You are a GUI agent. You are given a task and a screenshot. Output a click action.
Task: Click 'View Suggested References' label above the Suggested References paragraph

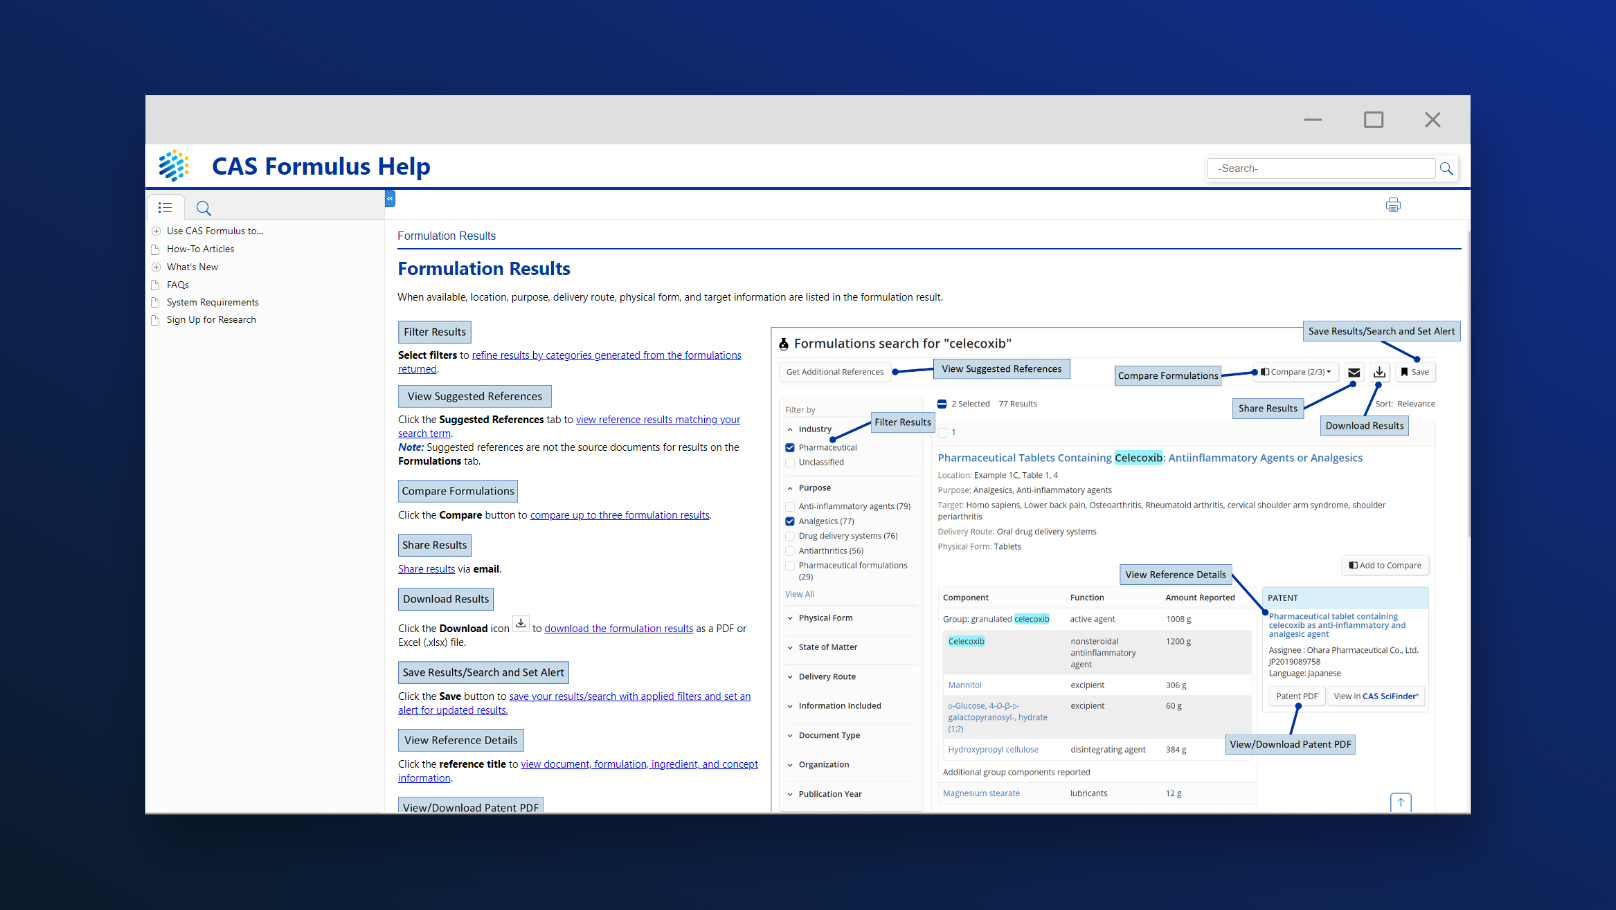[475, 396]
